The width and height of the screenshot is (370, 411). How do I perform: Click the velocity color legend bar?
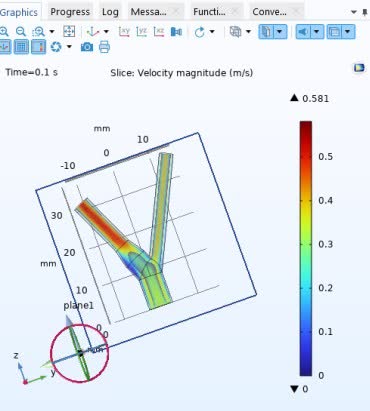(x=306, y=248)
